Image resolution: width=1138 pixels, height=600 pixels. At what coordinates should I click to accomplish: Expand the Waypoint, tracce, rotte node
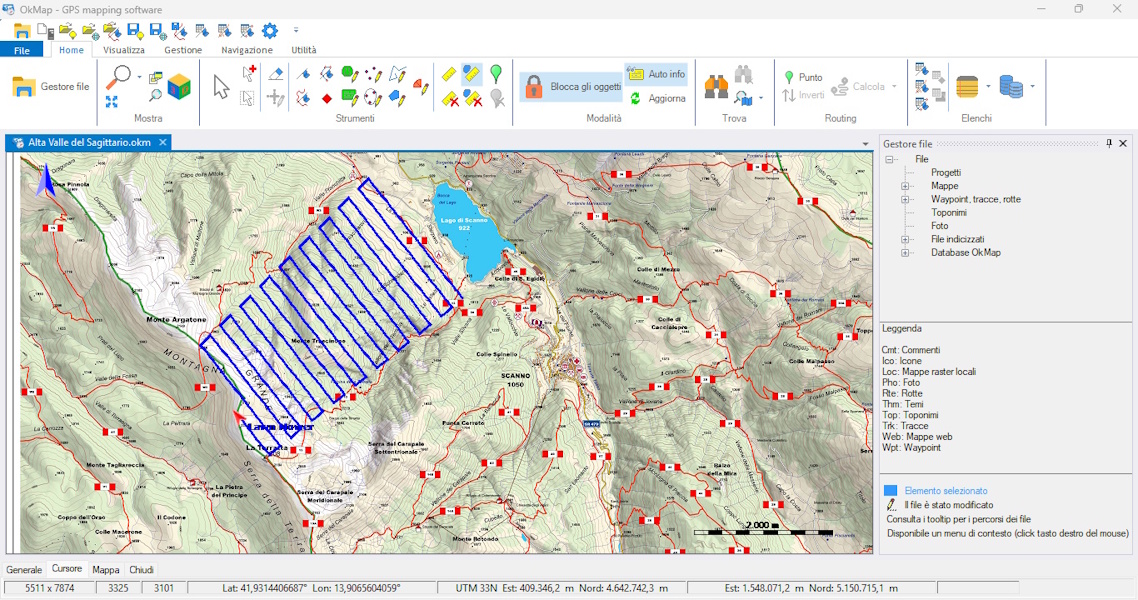click(905, 200)
